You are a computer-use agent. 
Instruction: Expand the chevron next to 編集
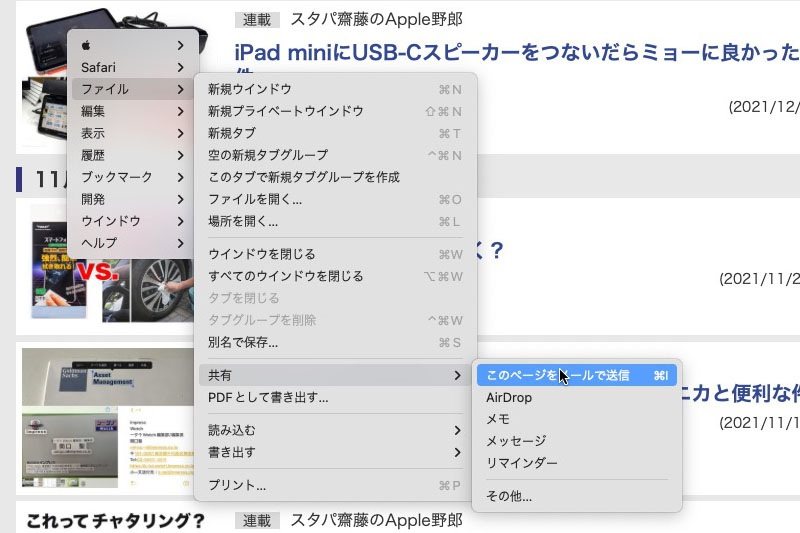pos(181,111)
